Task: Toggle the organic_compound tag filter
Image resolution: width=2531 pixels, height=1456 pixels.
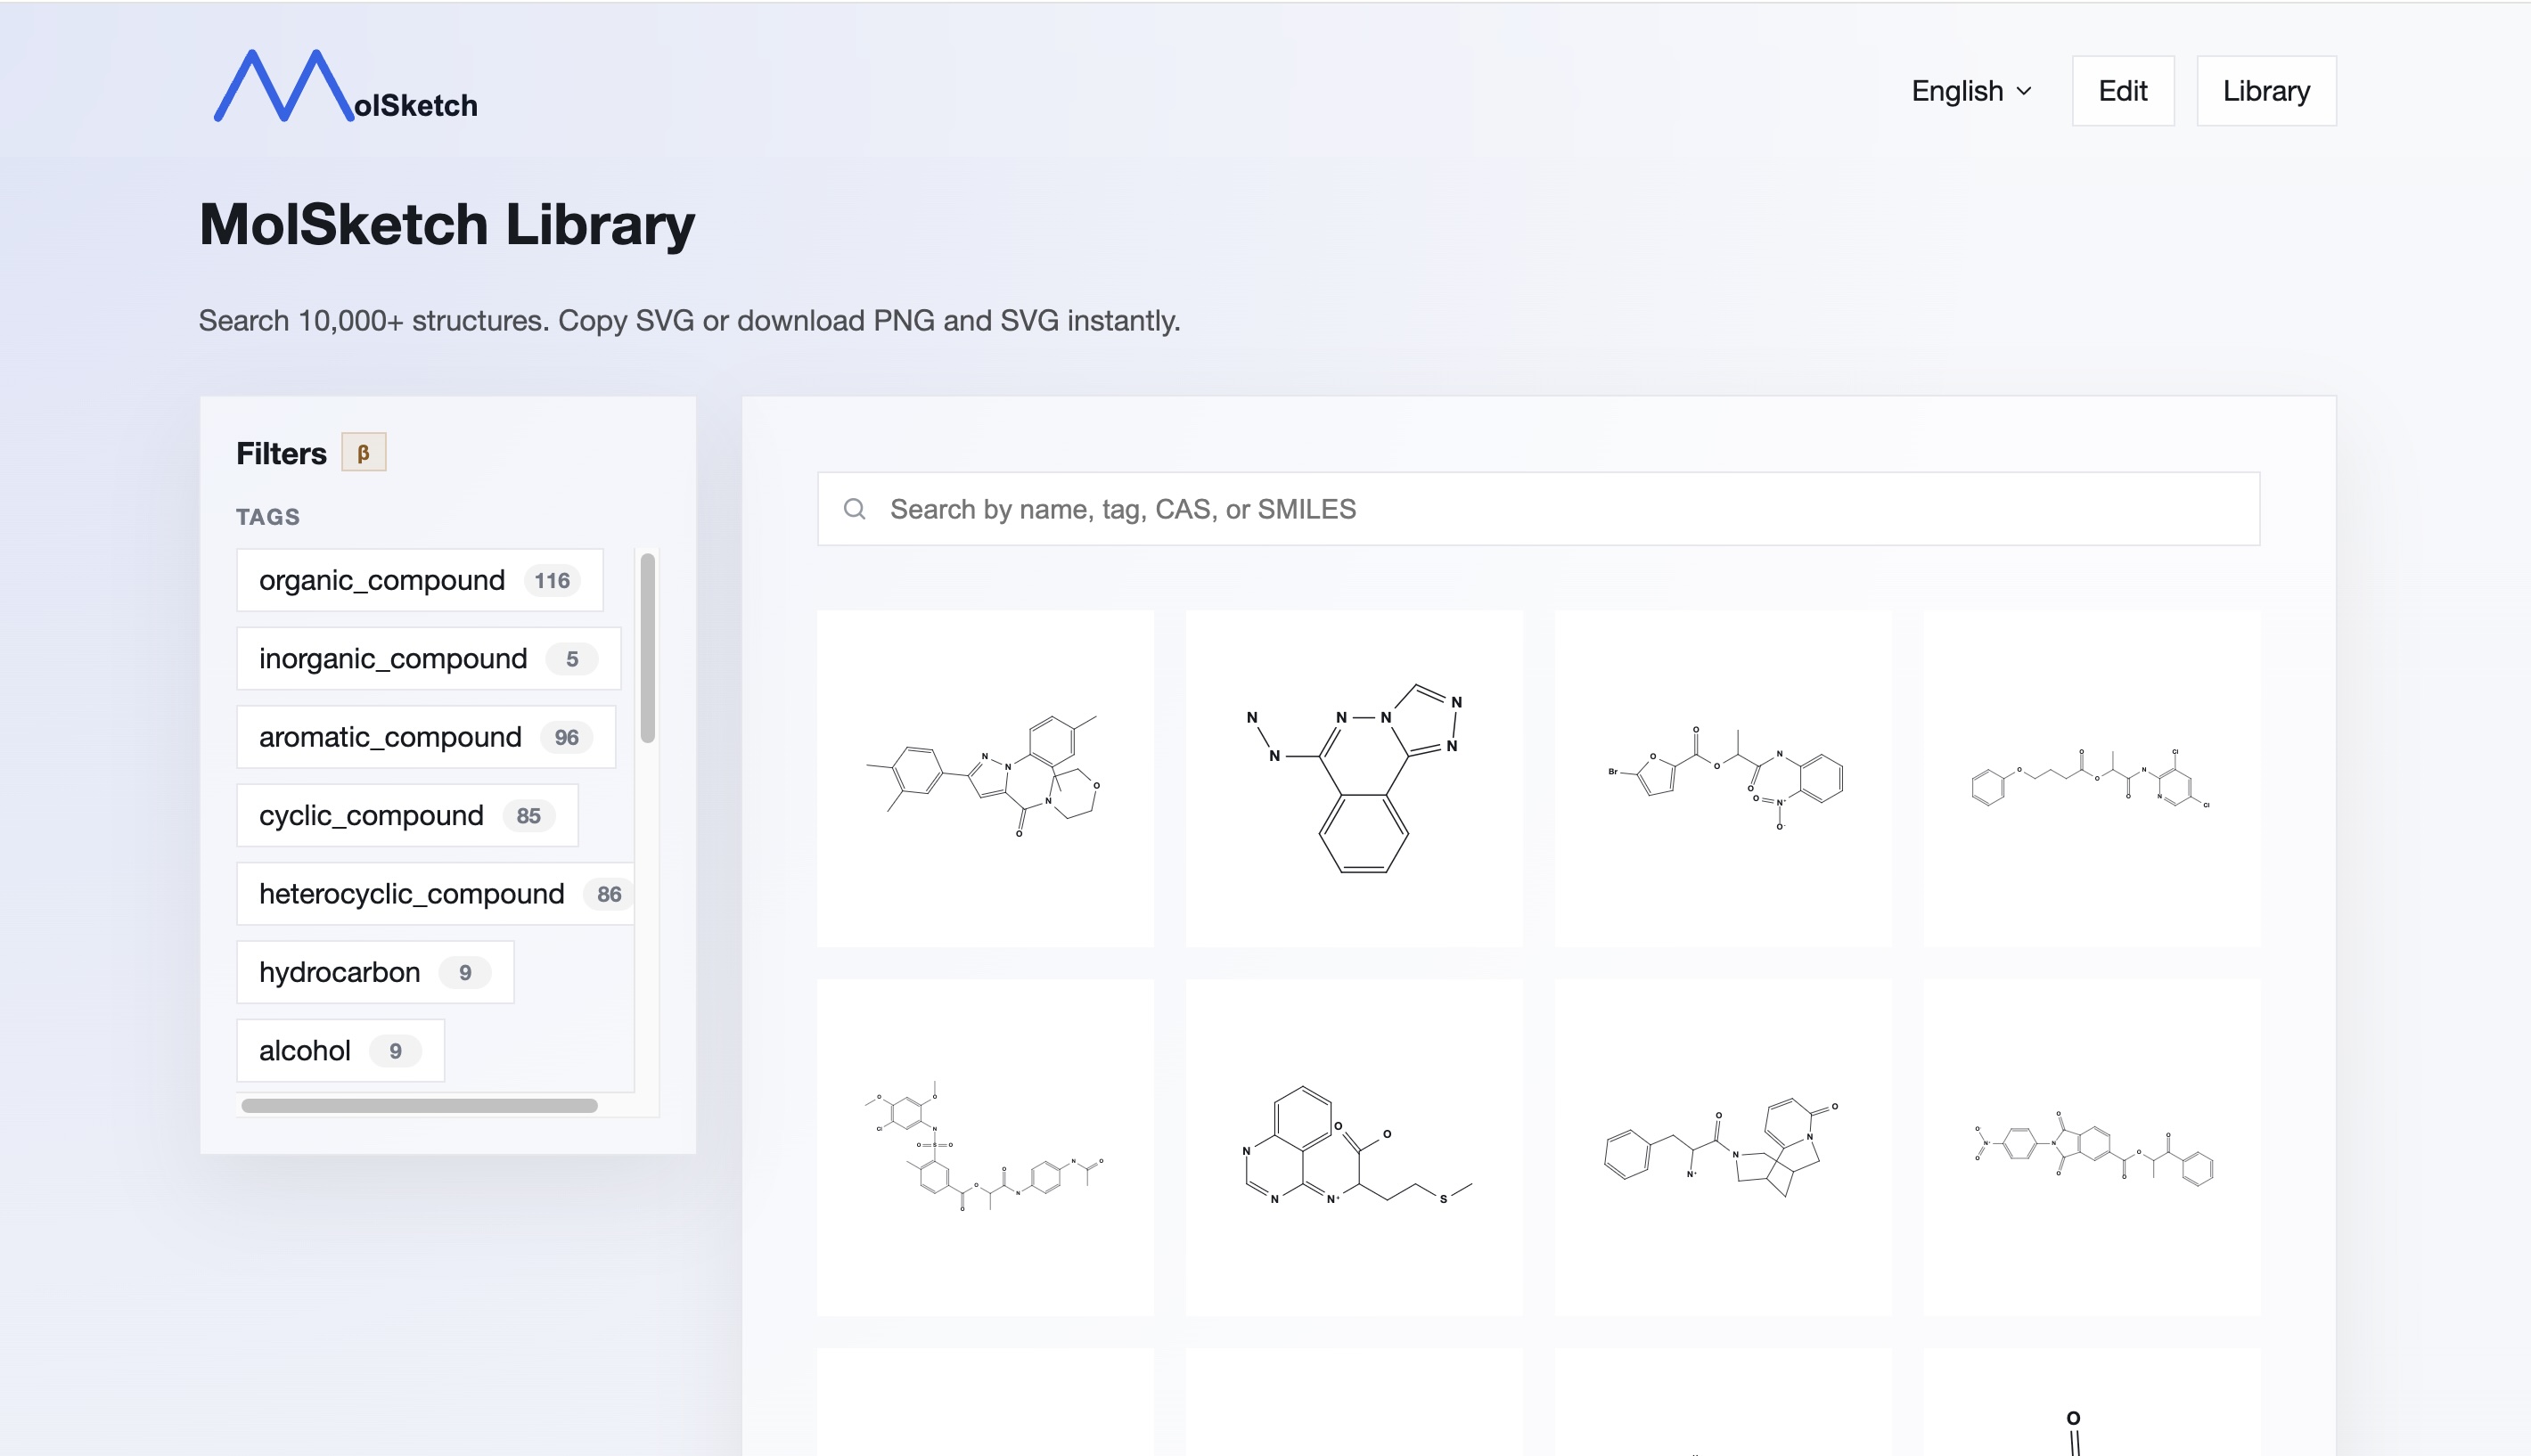Action: (x=420, y=580)
